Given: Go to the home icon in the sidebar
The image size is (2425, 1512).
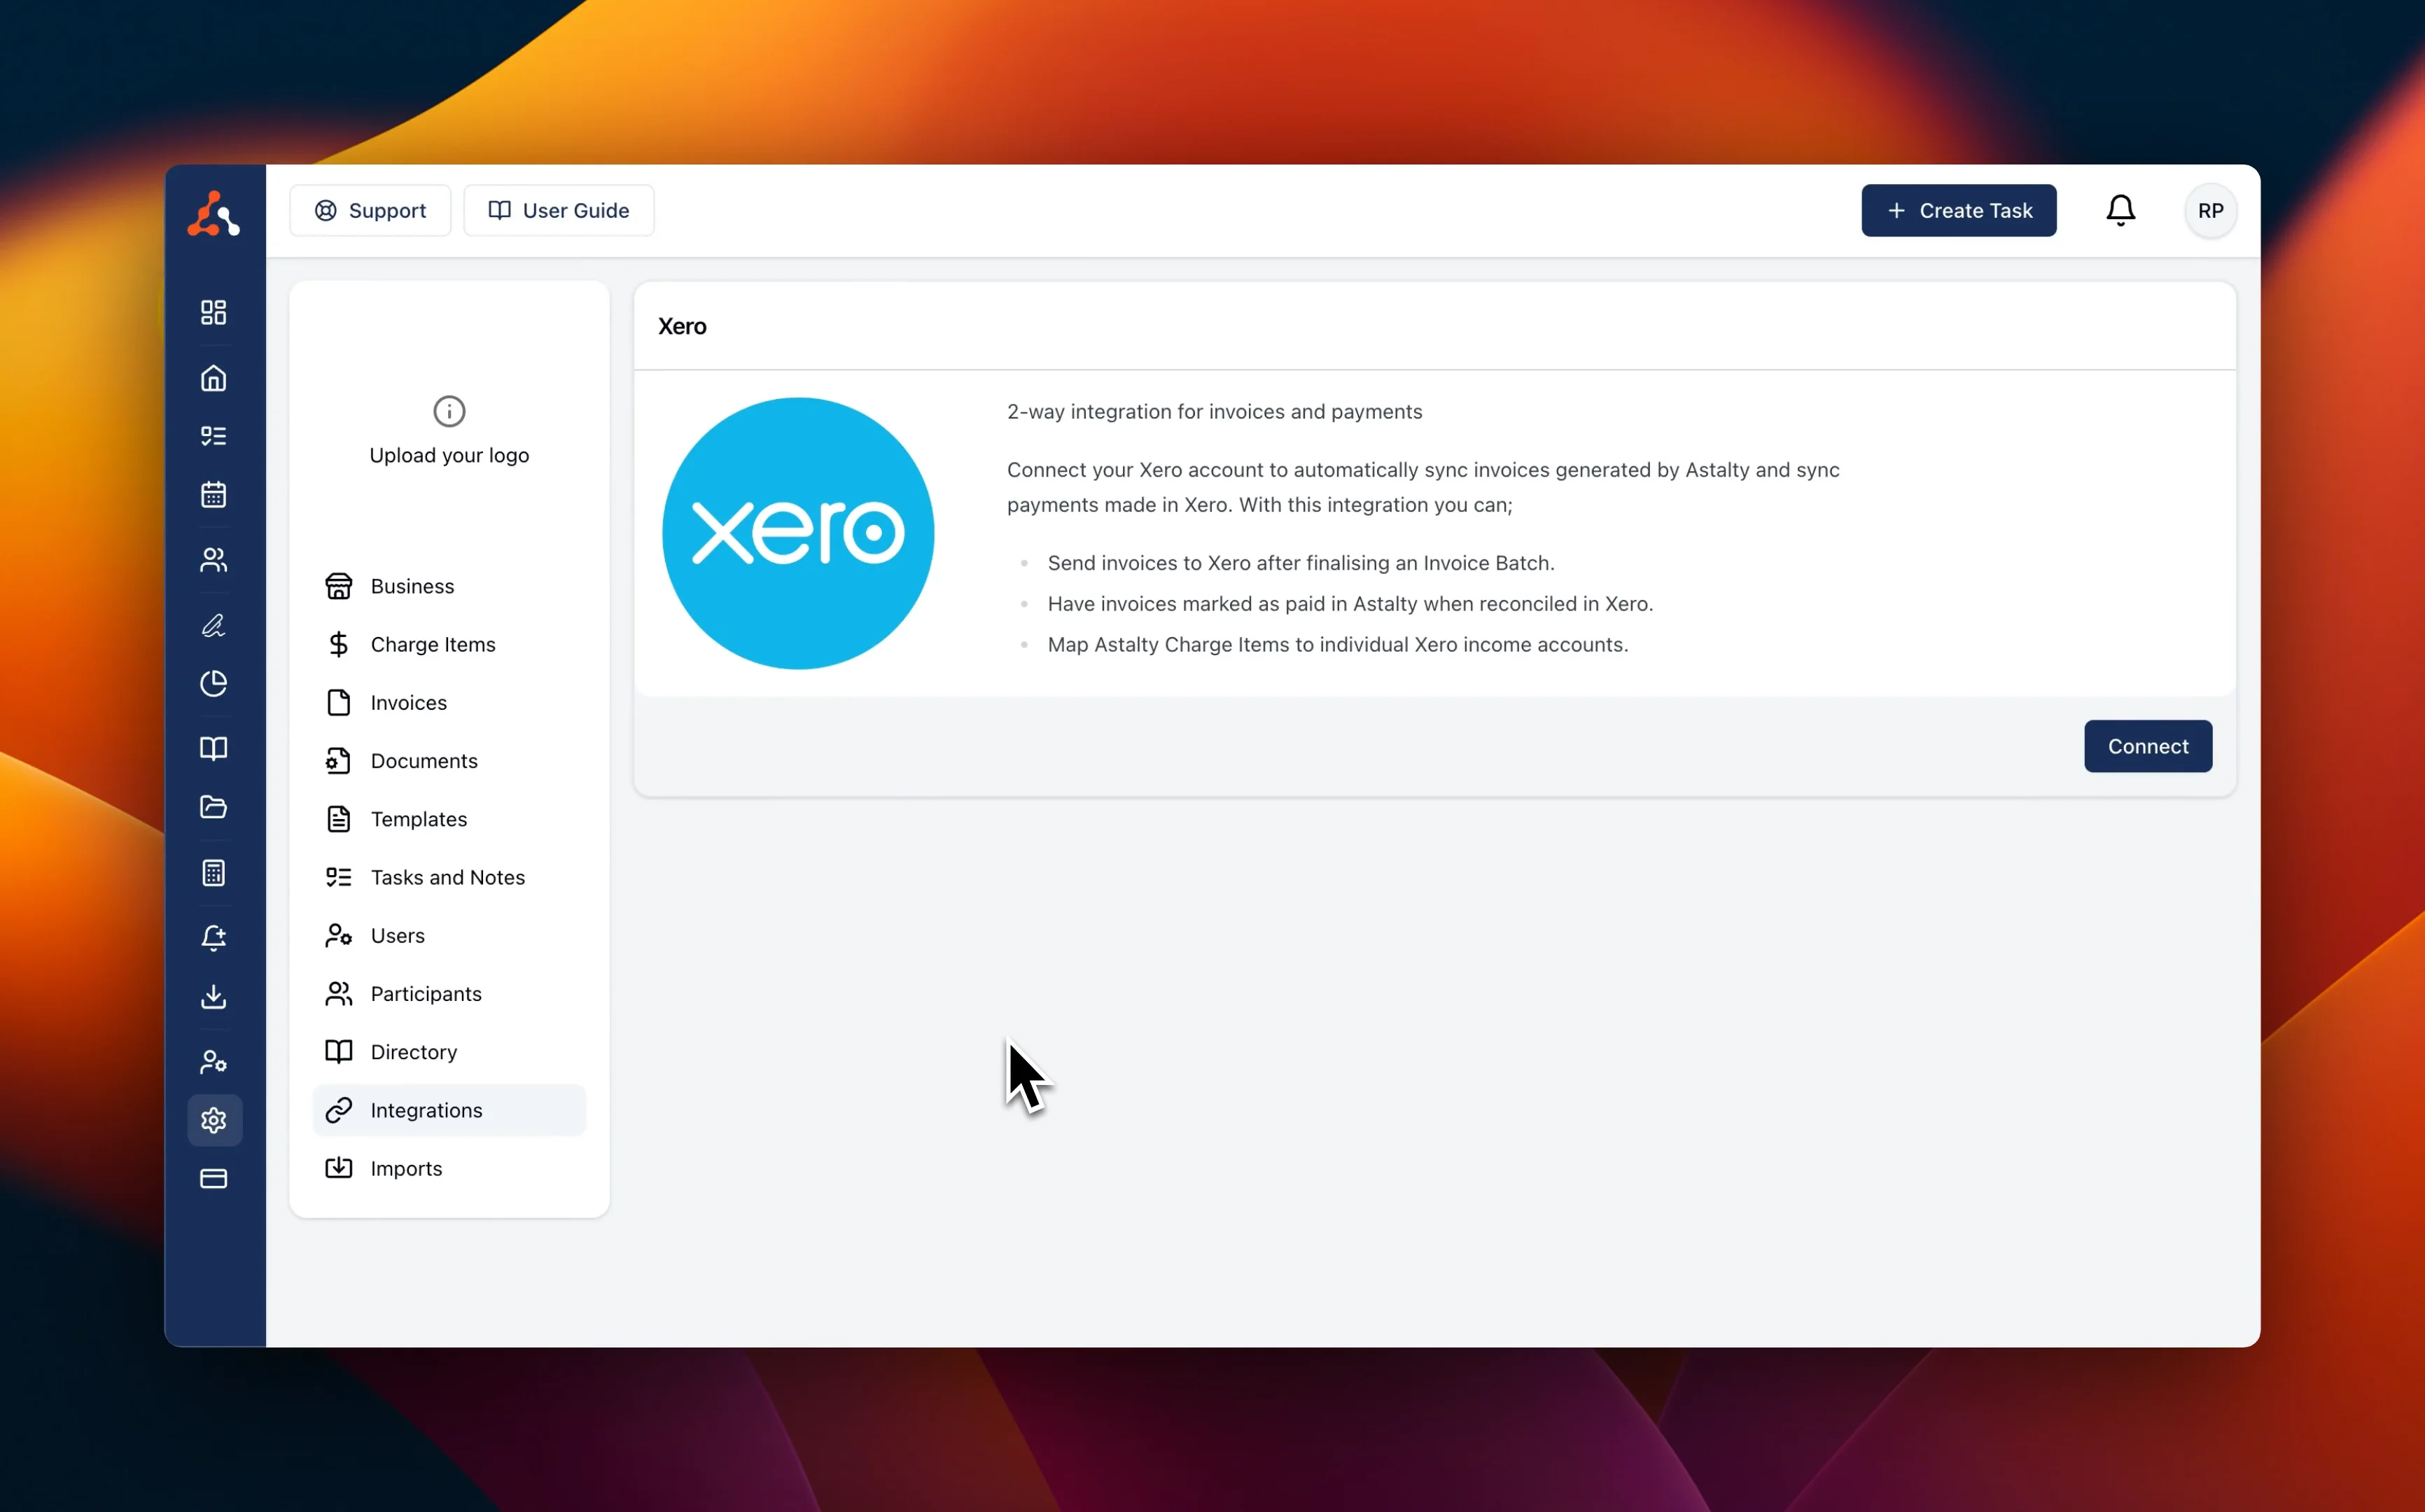Looking at the screenshot, I should coord(213,378).
